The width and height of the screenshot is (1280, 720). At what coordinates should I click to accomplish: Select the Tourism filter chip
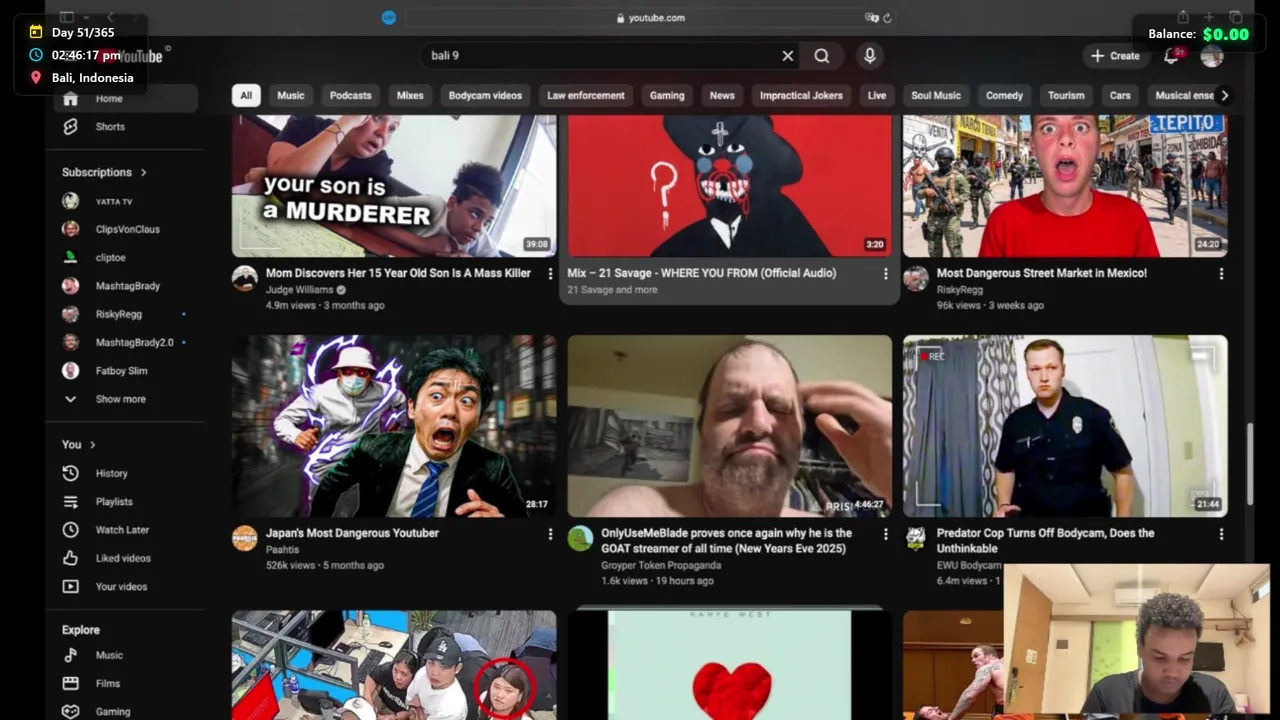pyautogui.click(x=1066, y=96)
